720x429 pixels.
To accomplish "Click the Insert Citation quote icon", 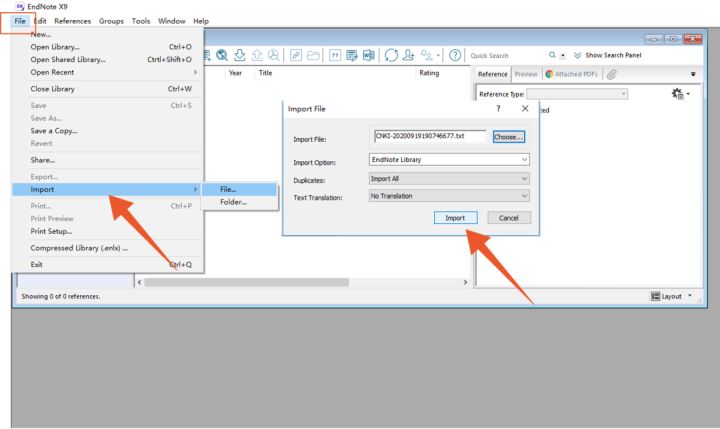I will (x=335, y=55).
